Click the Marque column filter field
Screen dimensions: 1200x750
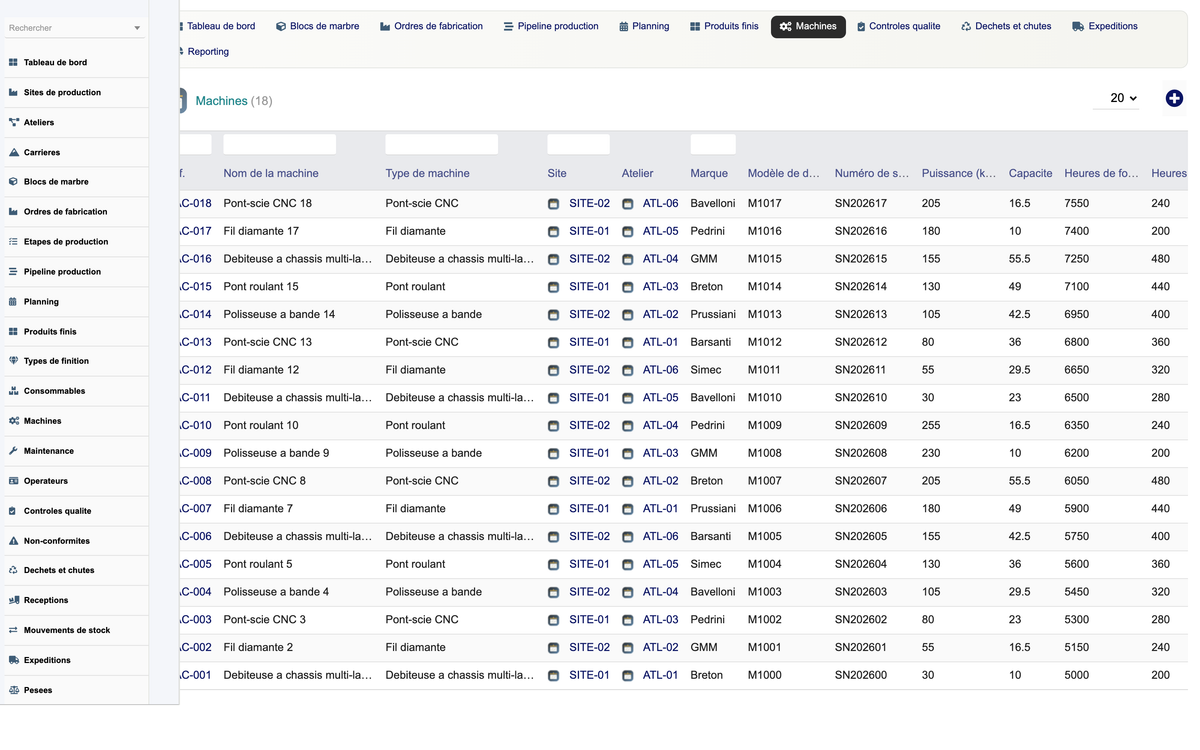point(713,144)
